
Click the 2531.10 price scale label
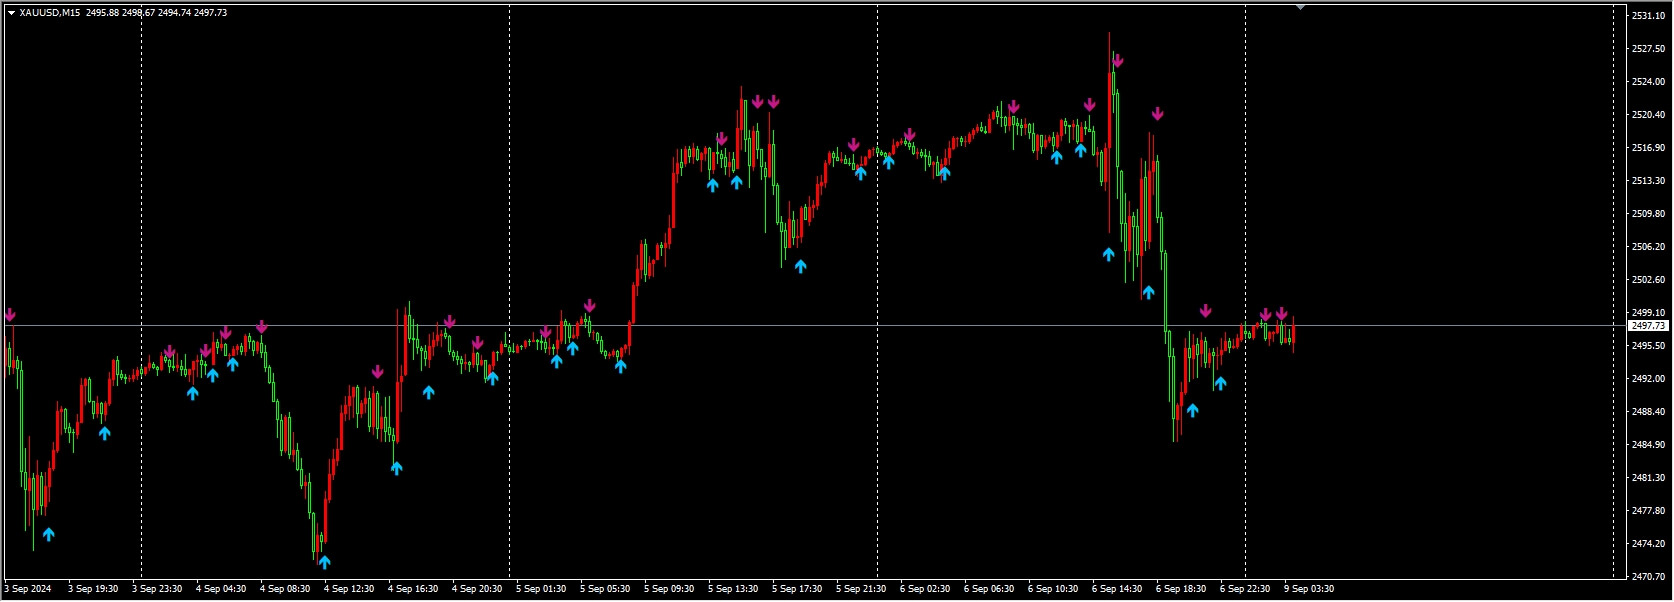(x=1648, y=16)
